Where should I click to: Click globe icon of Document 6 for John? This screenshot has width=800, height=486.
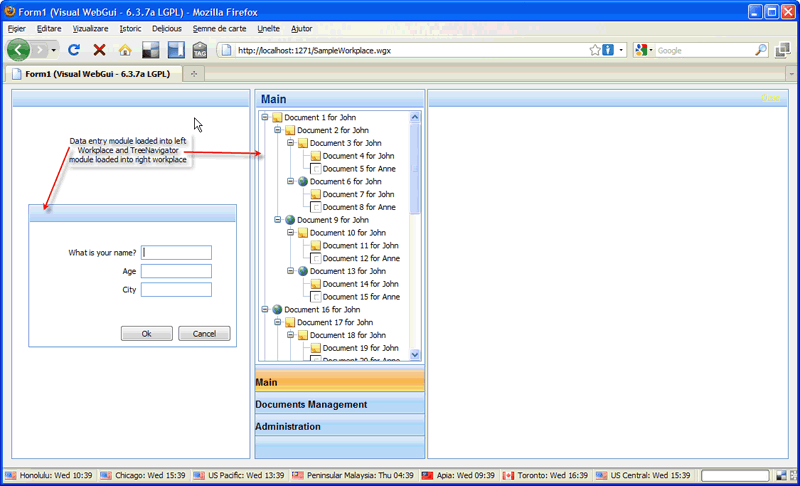(303, 181)
